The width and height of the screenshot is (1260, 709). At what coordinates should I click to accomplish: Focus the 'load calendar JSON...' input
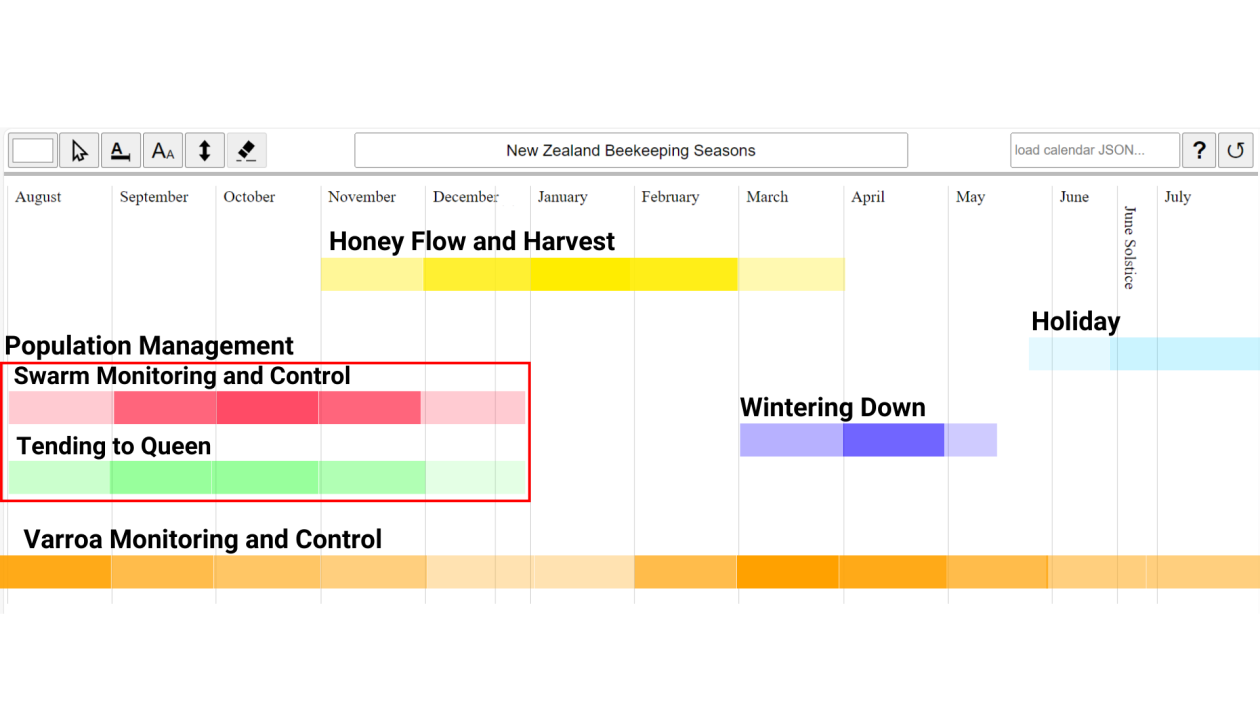click(1094, 151)
